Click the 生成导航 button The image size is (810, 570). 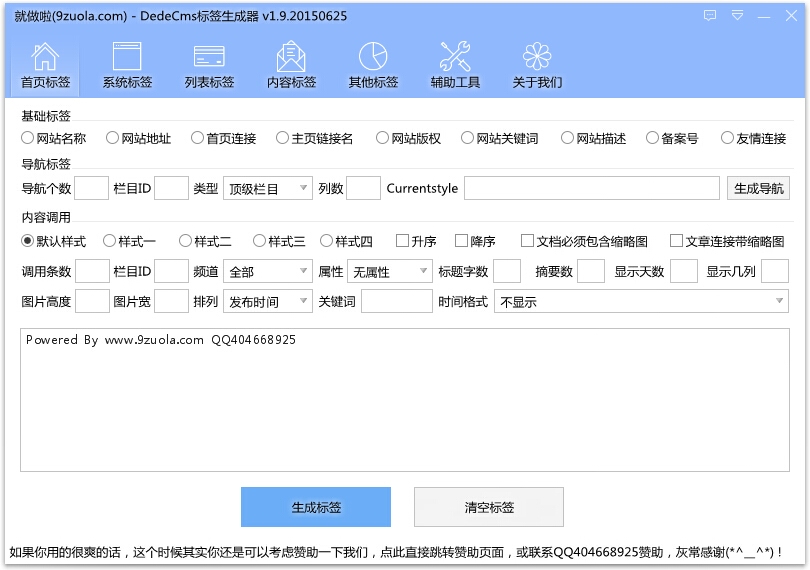tap(758, 188)
